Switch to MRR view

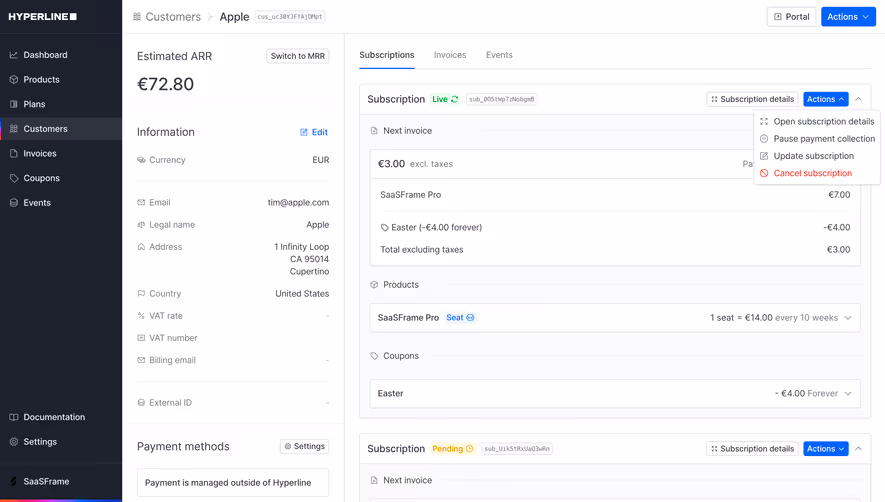297,56
